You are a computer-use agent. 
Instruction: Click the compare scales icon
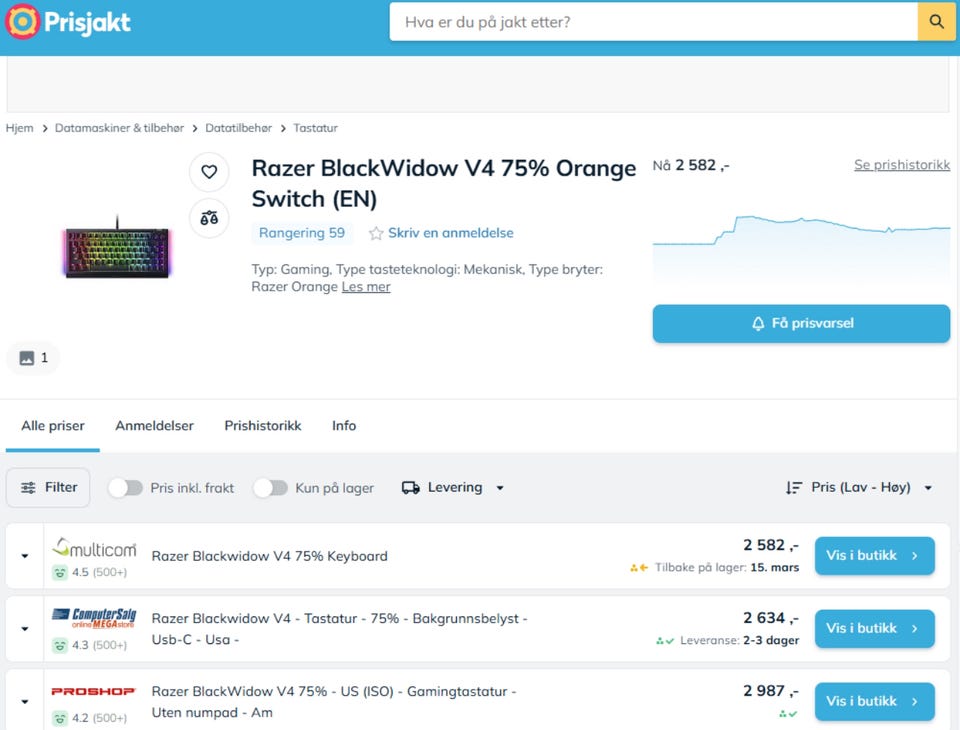point(209,218)
